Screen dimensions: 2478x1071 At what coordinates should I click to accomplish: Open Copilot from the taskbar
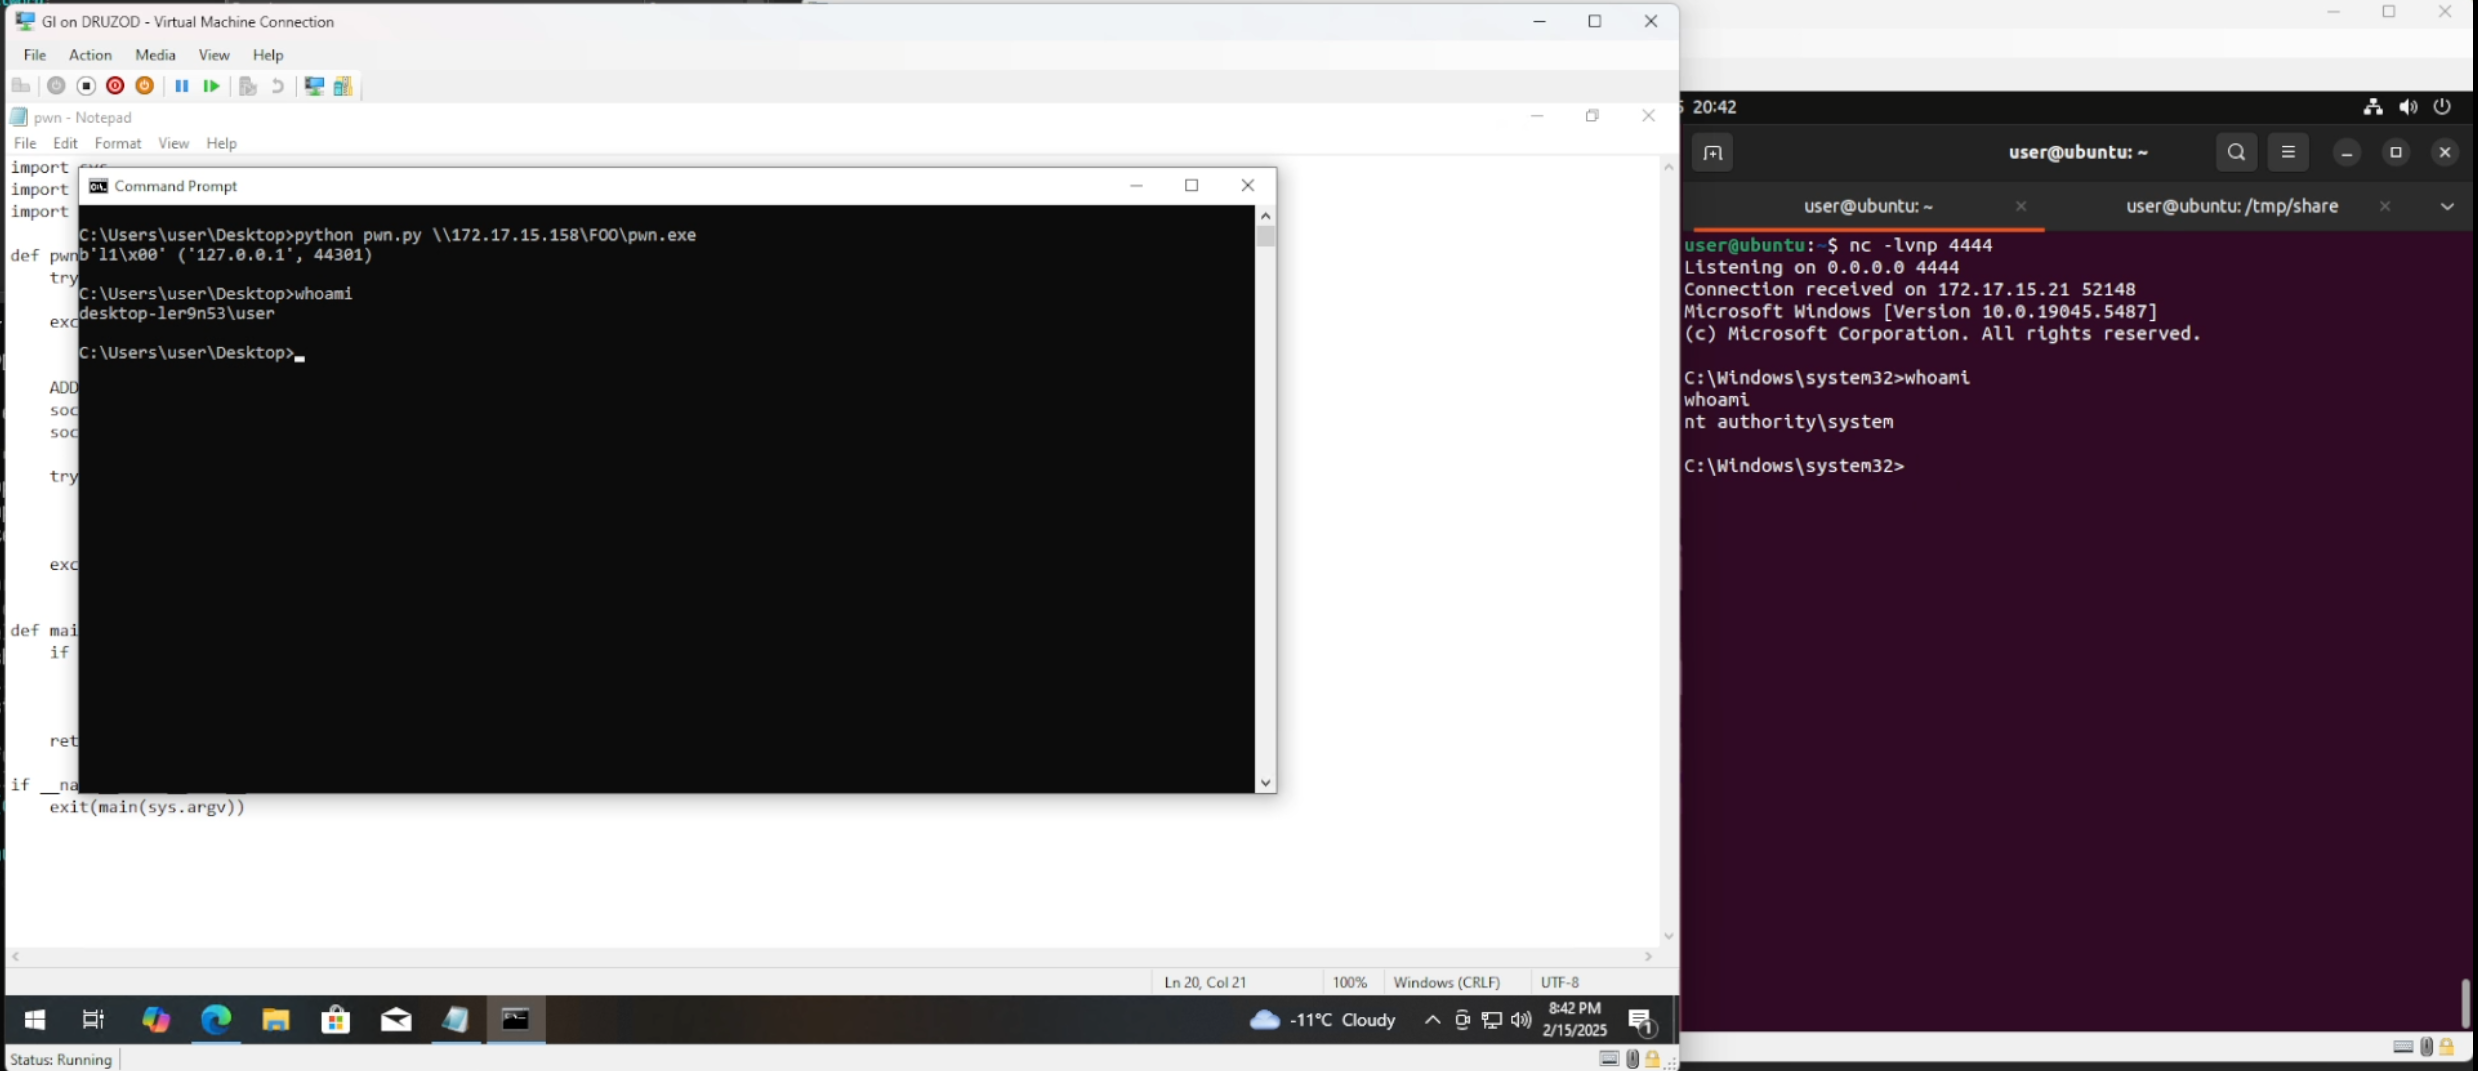click(x=155, y=1020)
